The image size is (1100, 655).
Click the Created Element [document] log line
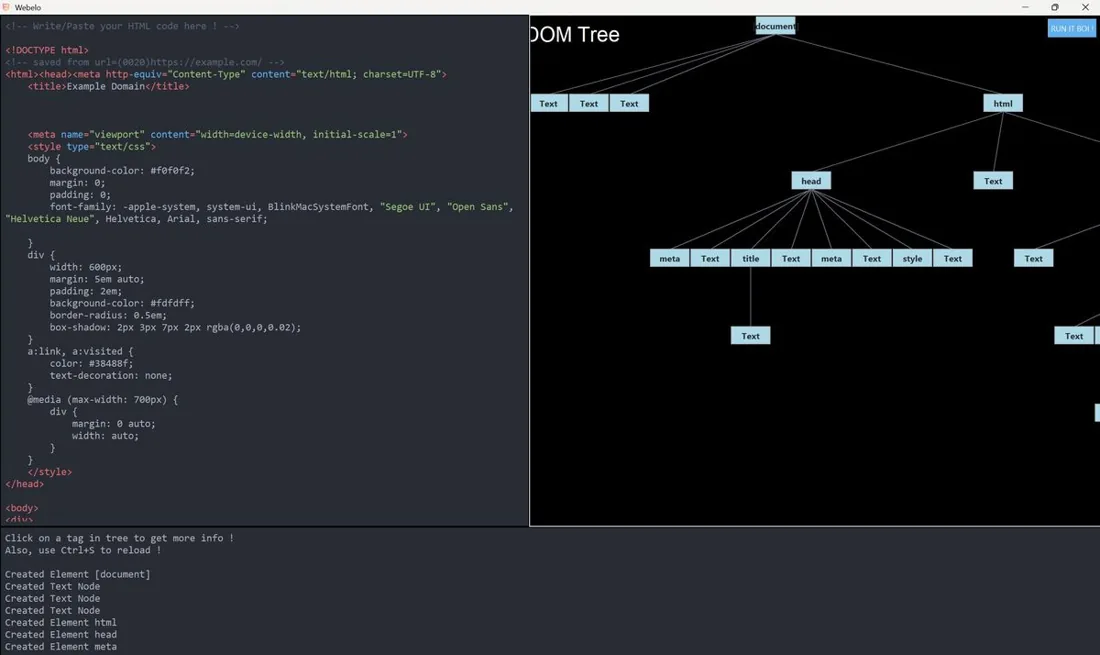[78, 574]
